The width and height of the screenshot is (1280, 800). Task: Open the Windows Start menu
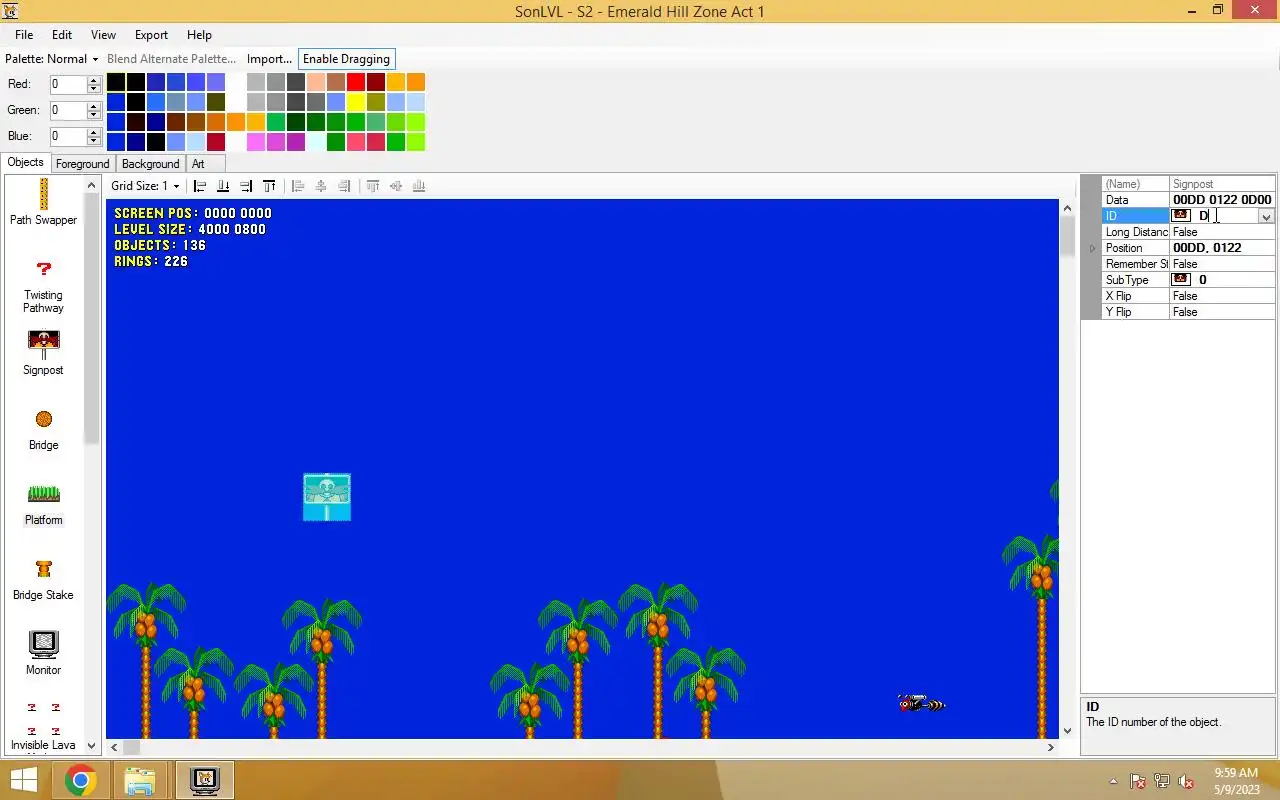(x=24, y=780)
